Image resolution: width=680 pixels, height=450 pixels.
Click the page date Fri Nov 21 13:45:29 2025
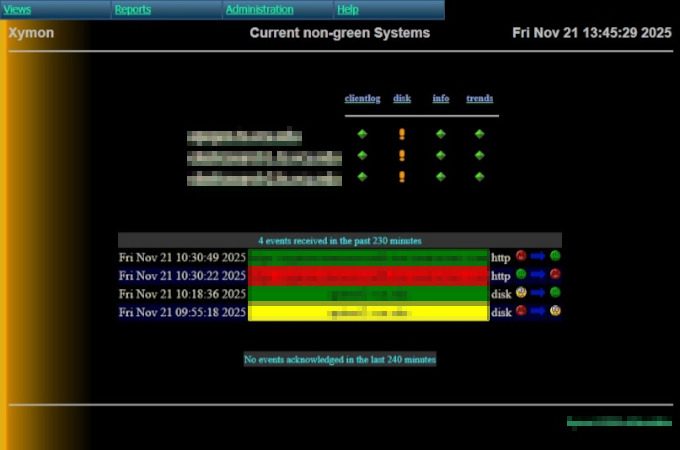(x=592, y=33)
